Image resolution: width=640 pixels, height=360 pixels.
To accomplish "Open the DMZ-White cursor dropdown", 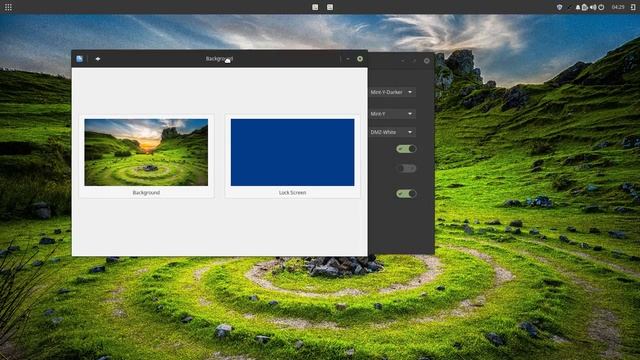I will (392, 132).
